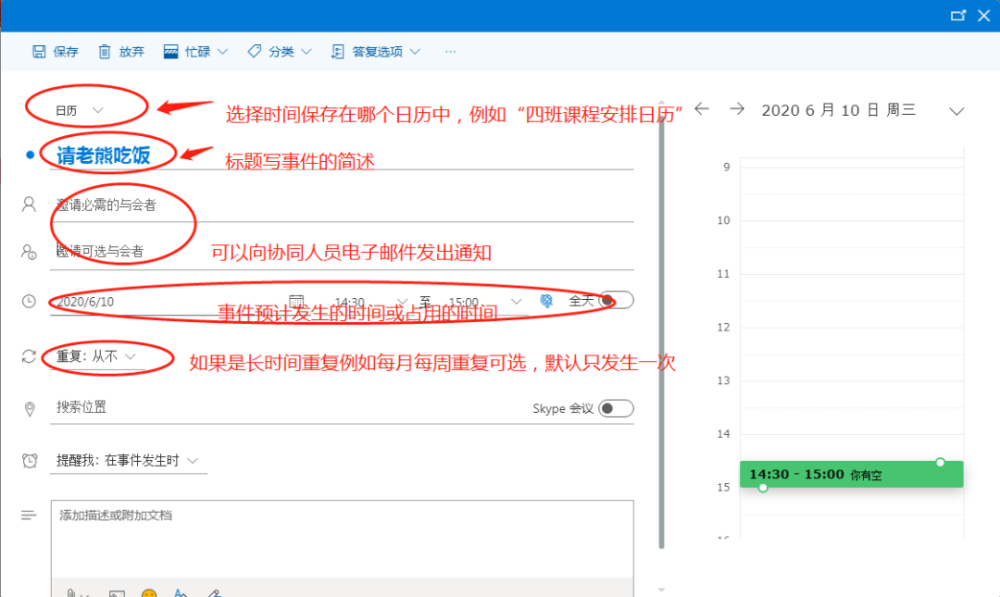The height and width of the screenshot is (597, 1000).
Task: Open the 分类 category dropdown
Action: [279, 52]
